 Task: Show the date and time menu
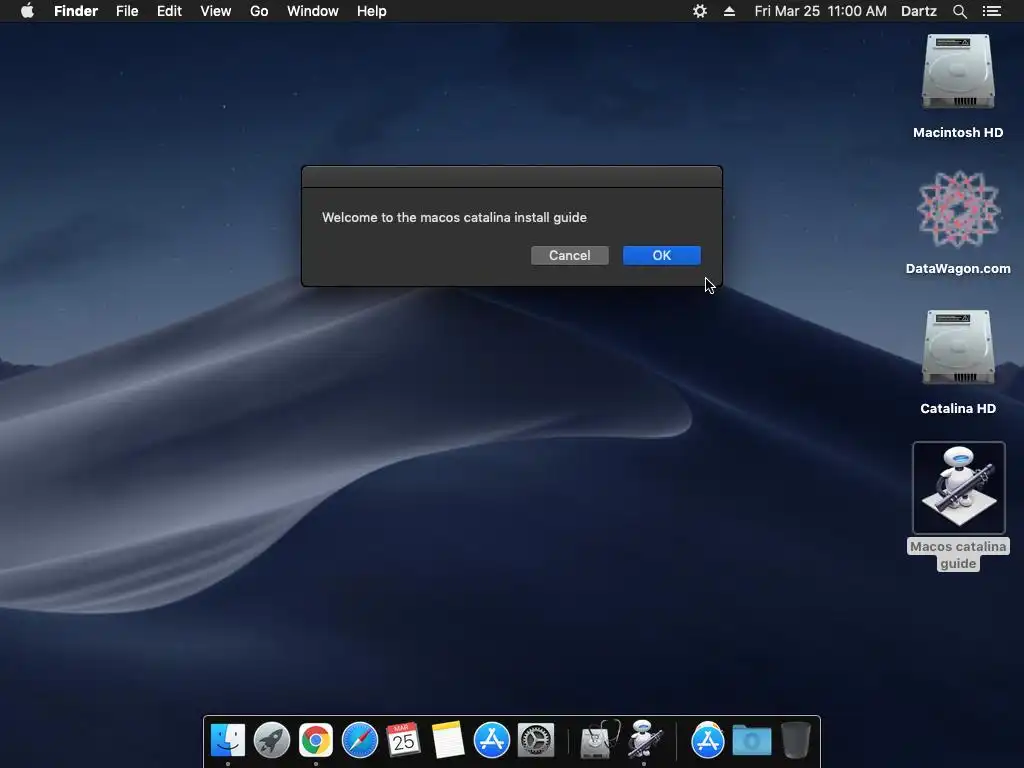[820, 11]
